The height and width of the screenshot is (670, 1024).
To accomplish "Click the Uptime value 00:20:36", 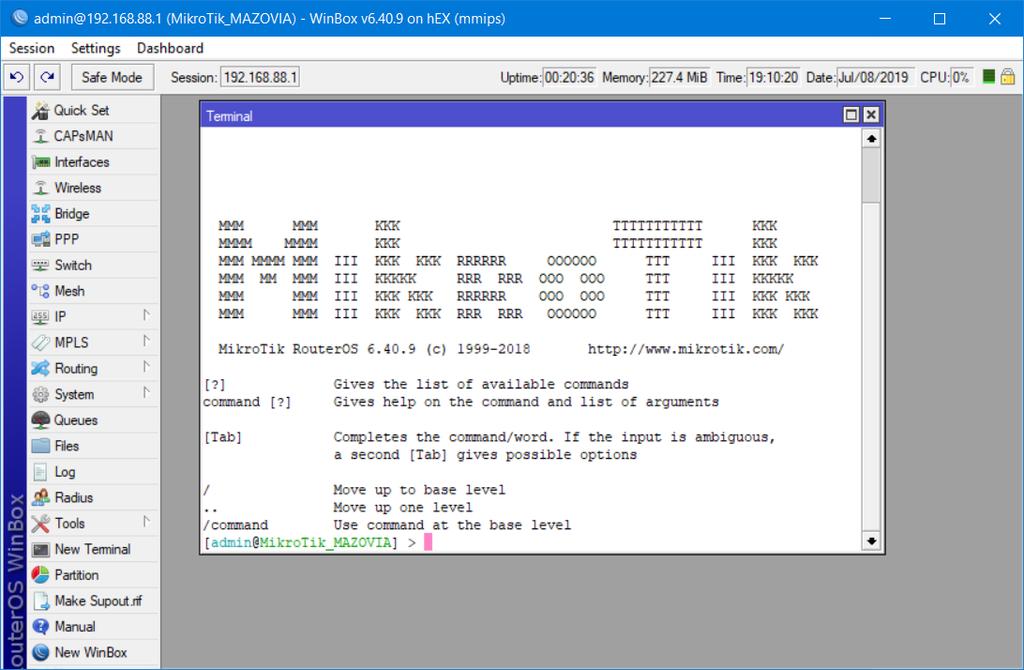I will [x=569, y=77].
